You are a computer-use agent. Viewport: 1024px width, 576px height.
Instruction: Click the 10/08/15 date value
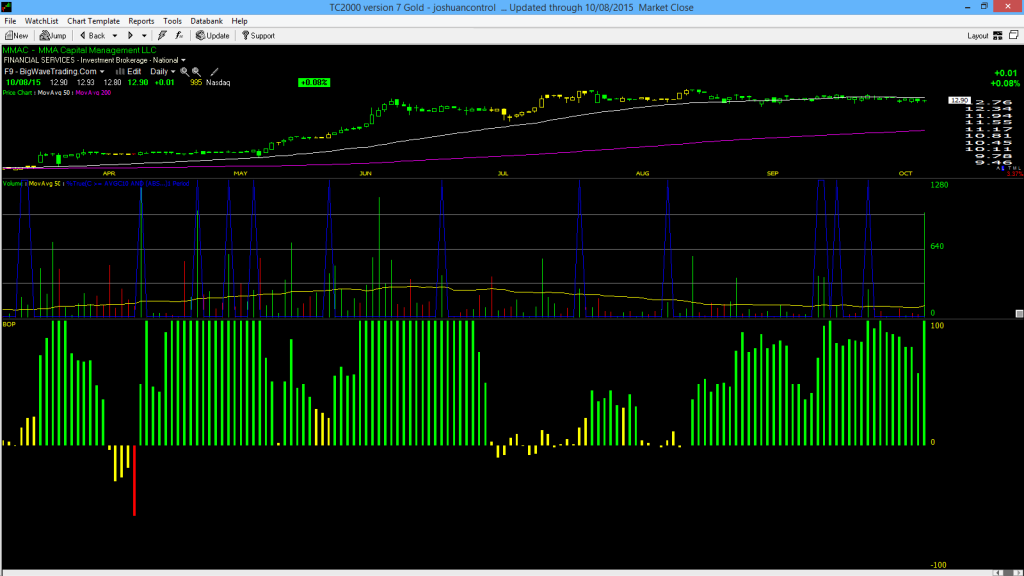[x=23, y=83]
